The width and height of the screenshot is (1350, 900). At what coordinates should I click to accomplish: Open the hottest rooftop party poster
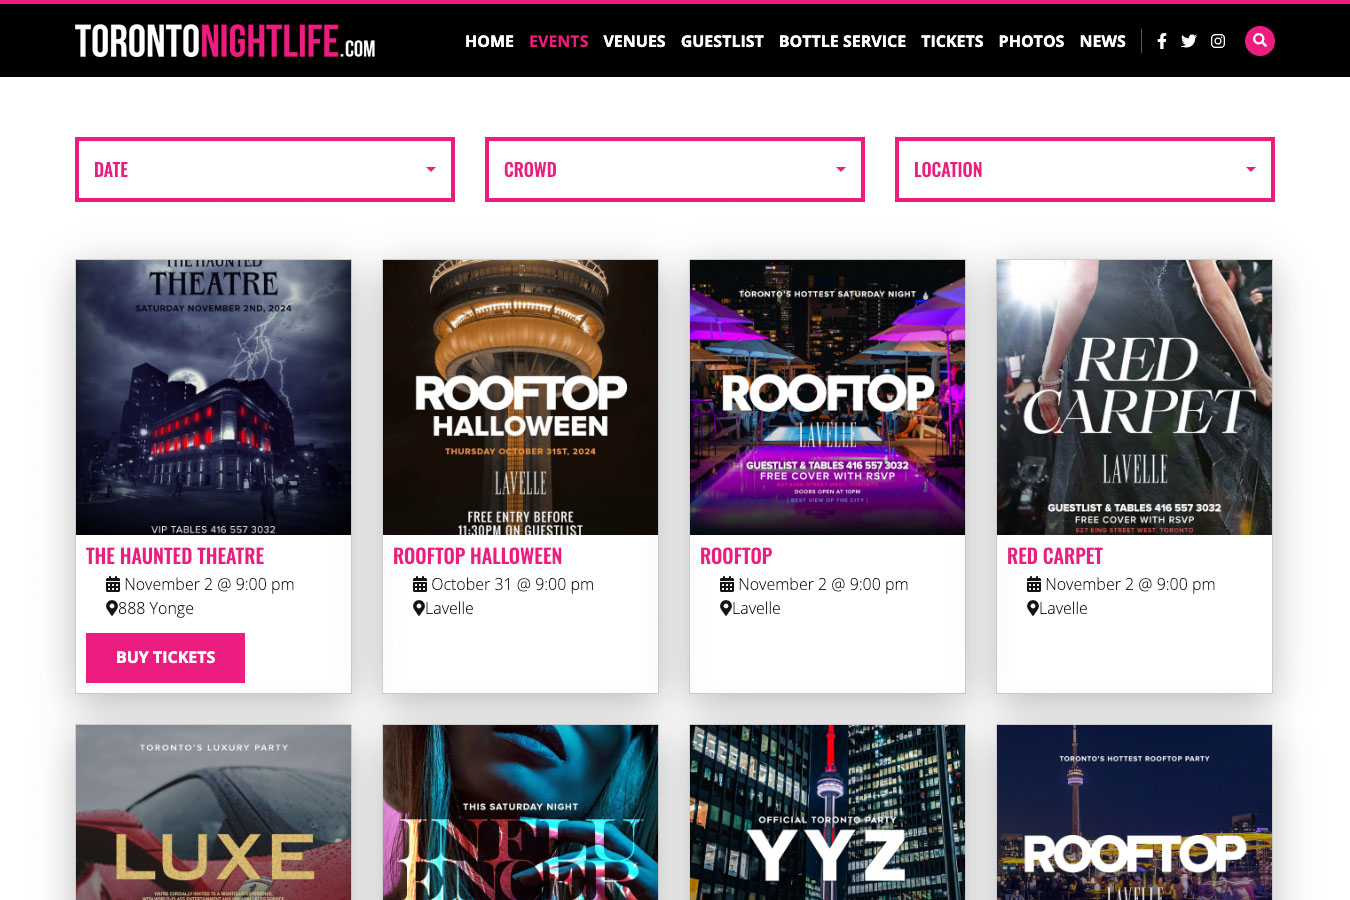[1134, 812]
